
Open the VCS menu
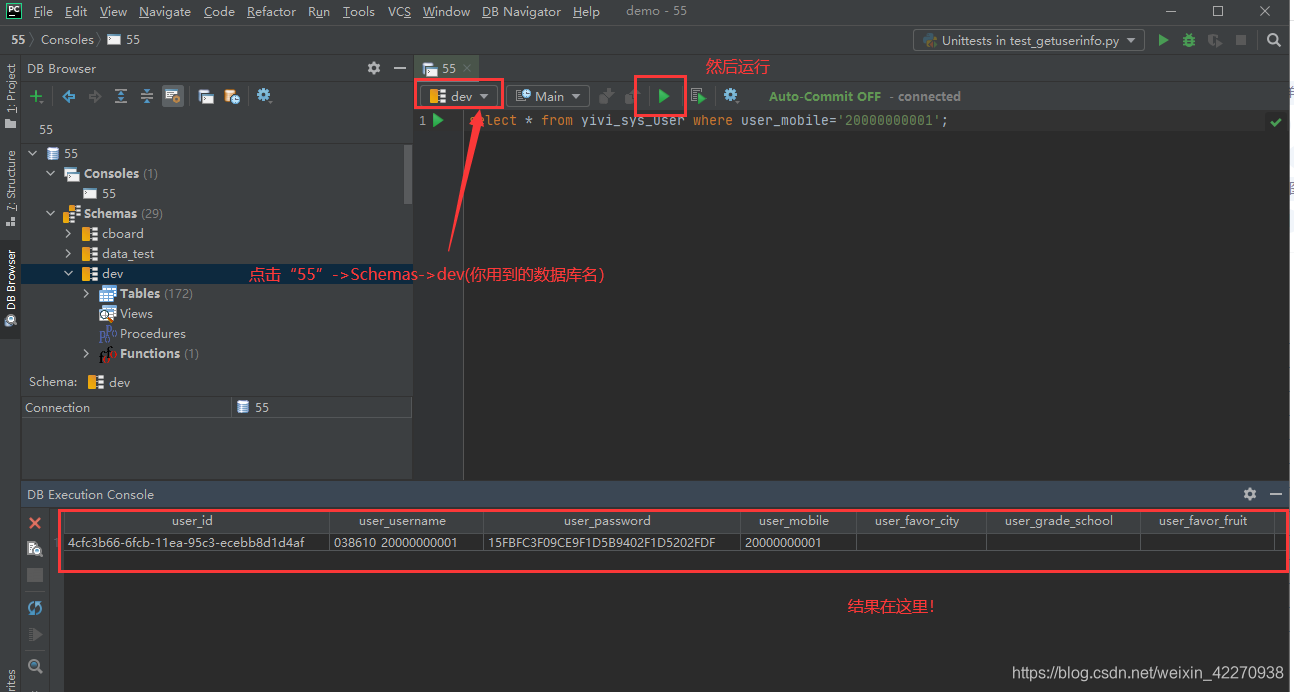point(399,12)
